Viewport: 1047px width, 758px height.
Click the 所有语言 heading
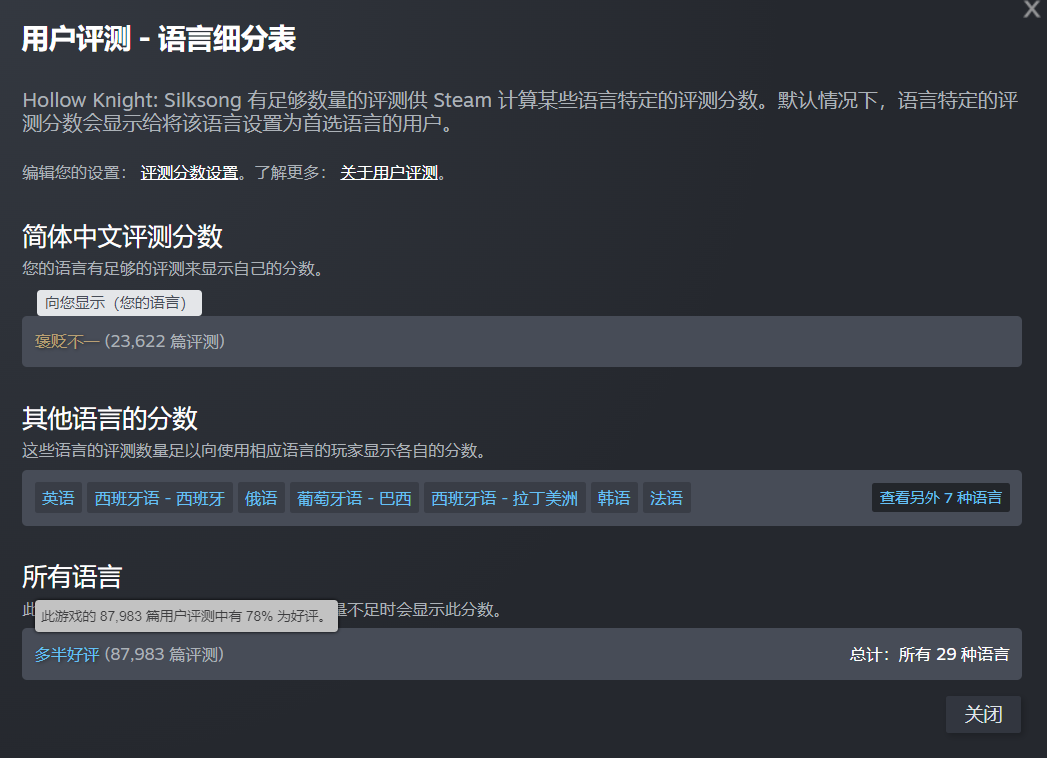(x=72, y=577)
